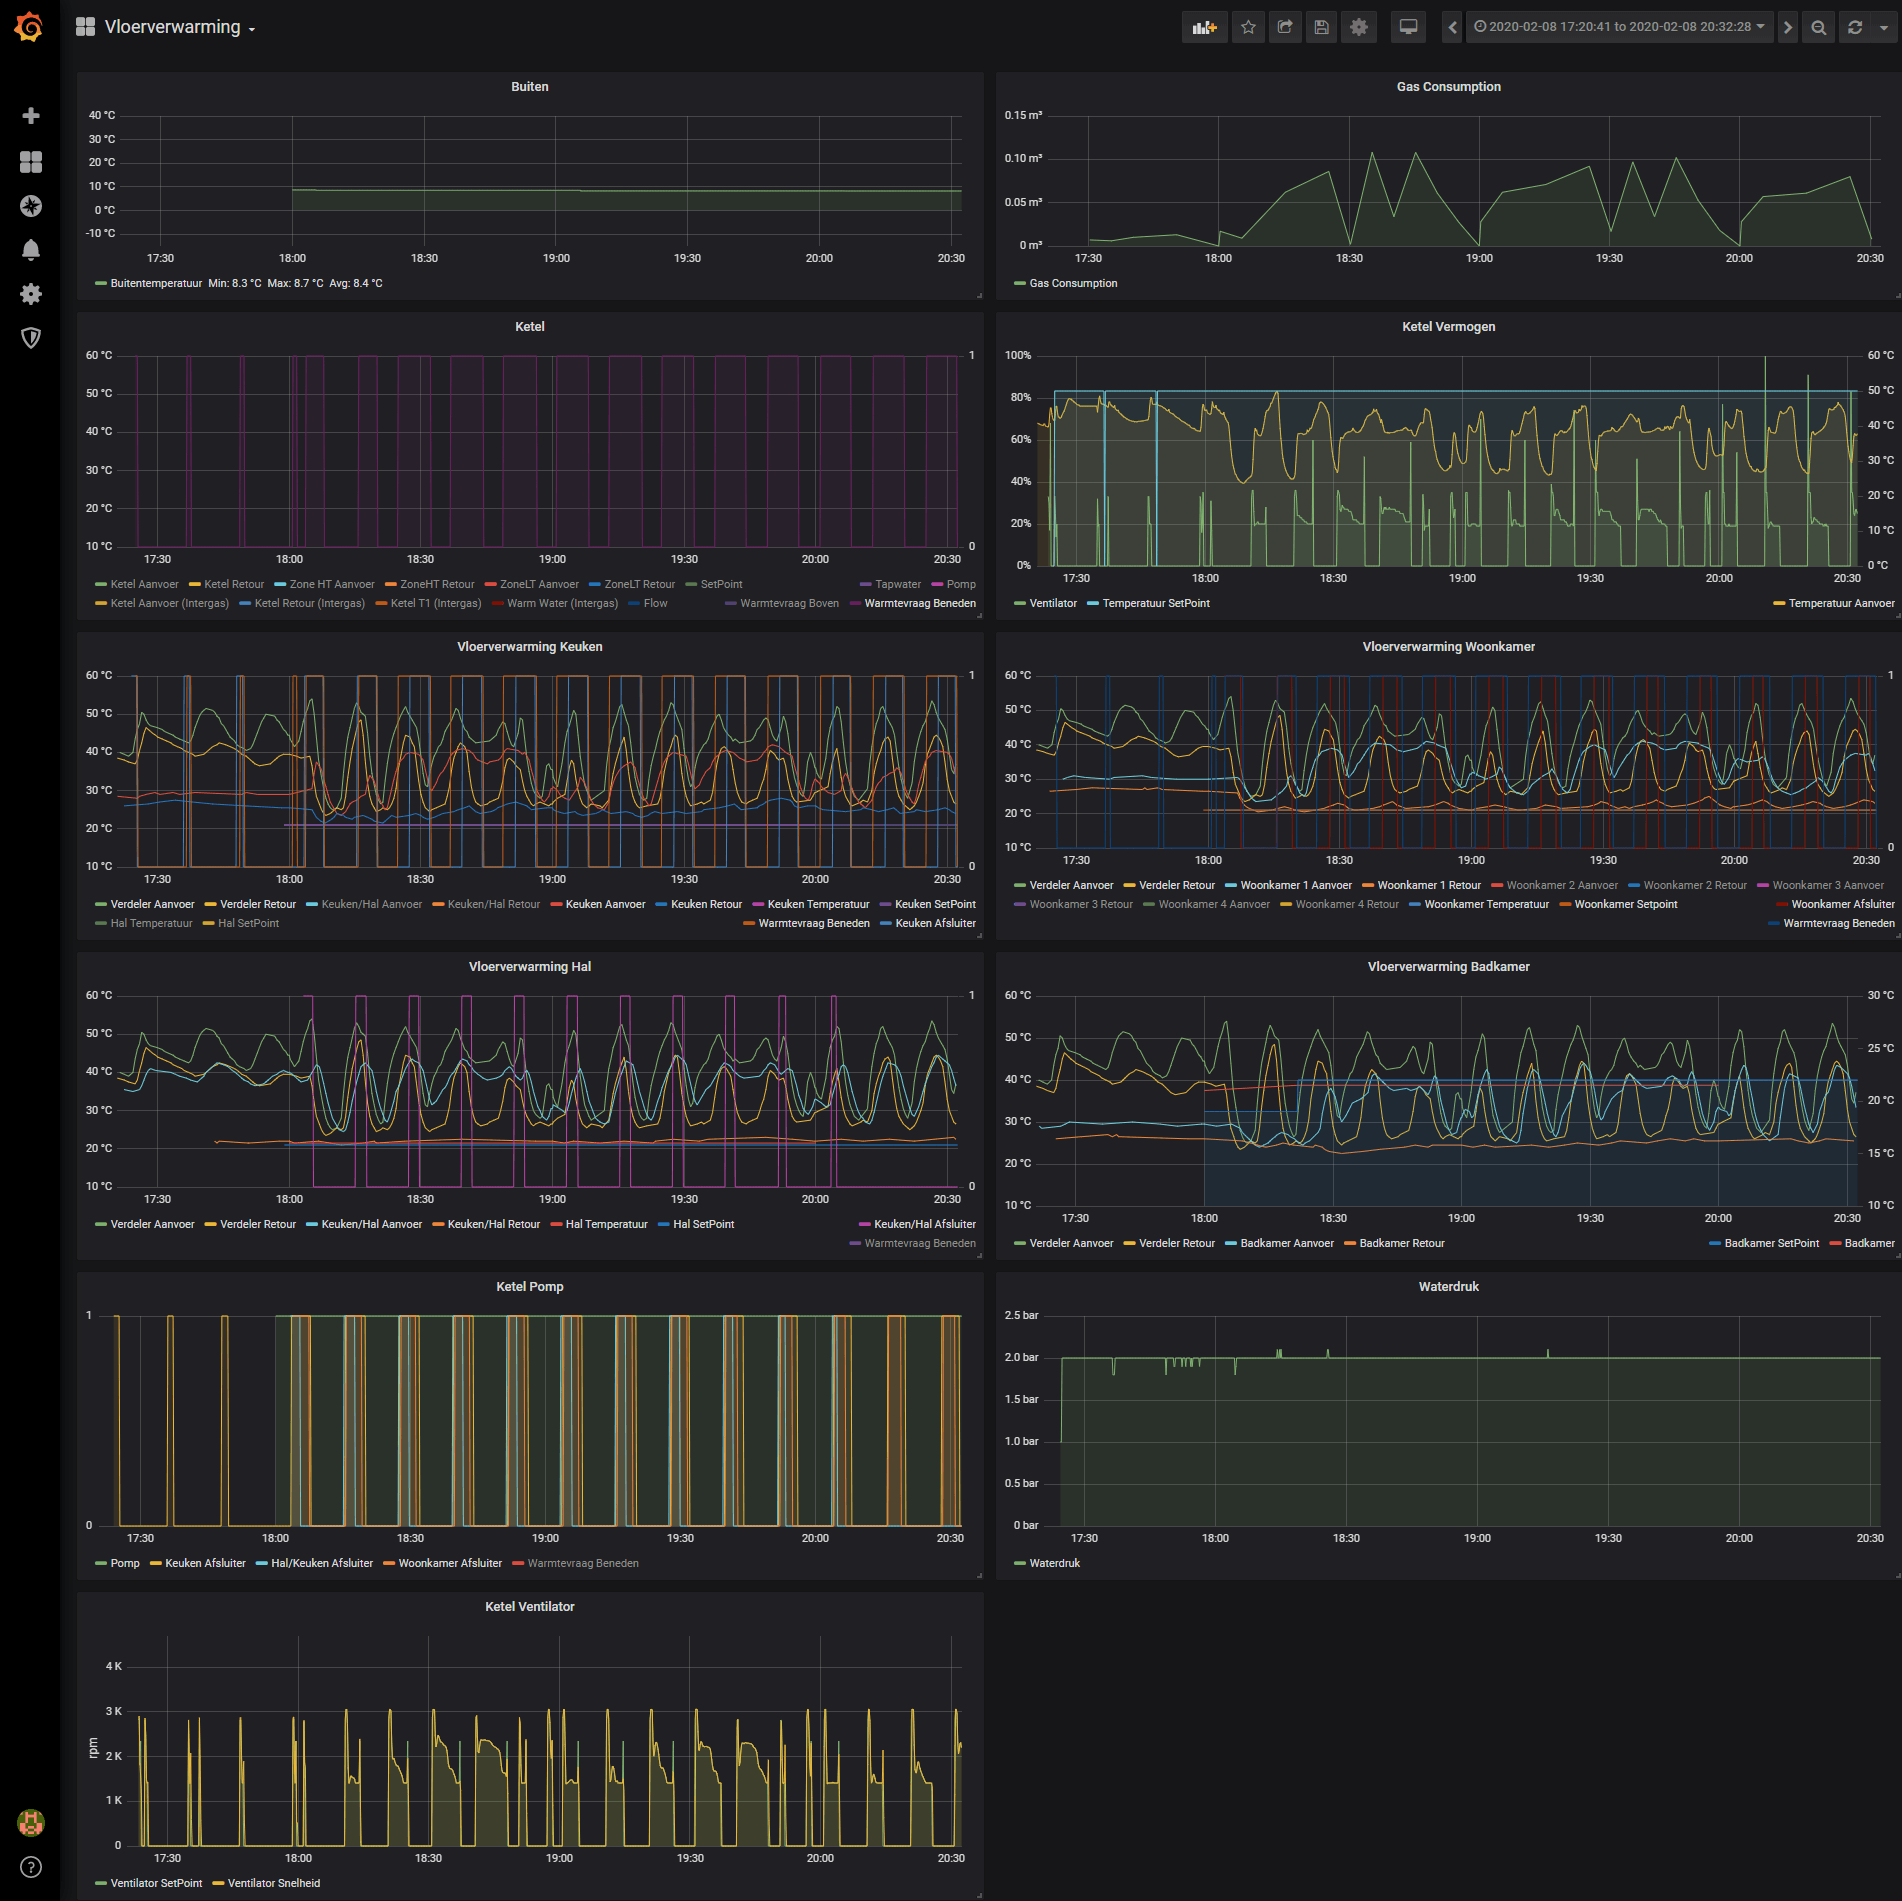Refresh the dashboard
This screenshot has width=1902, height=1901.
coord(1855,28)
